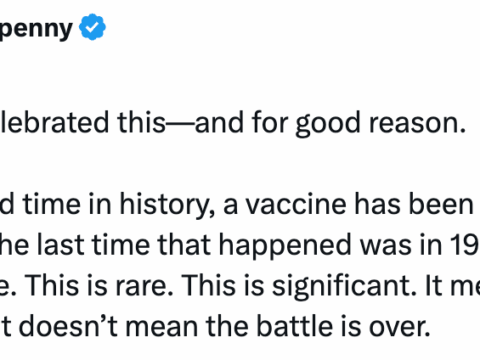
Task: Click the word "reason." in first line
Action: pos(417,124)
